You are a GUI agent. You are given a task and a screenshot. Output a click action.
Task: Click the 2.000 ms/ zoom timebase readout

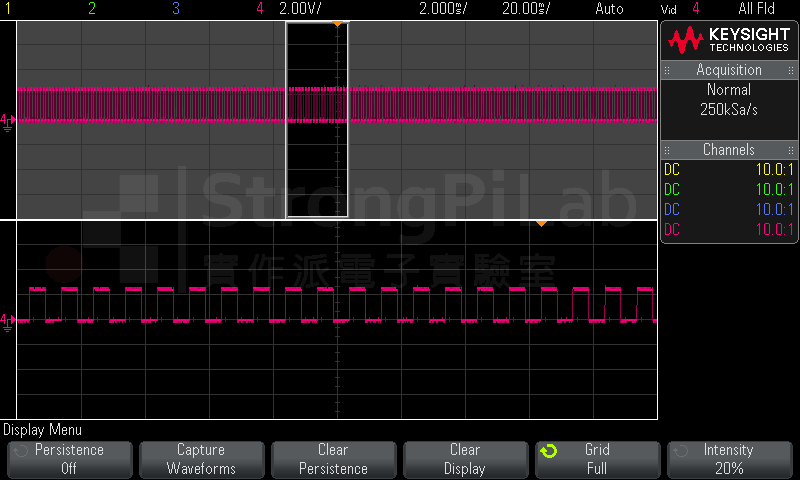tap(443, 8)
